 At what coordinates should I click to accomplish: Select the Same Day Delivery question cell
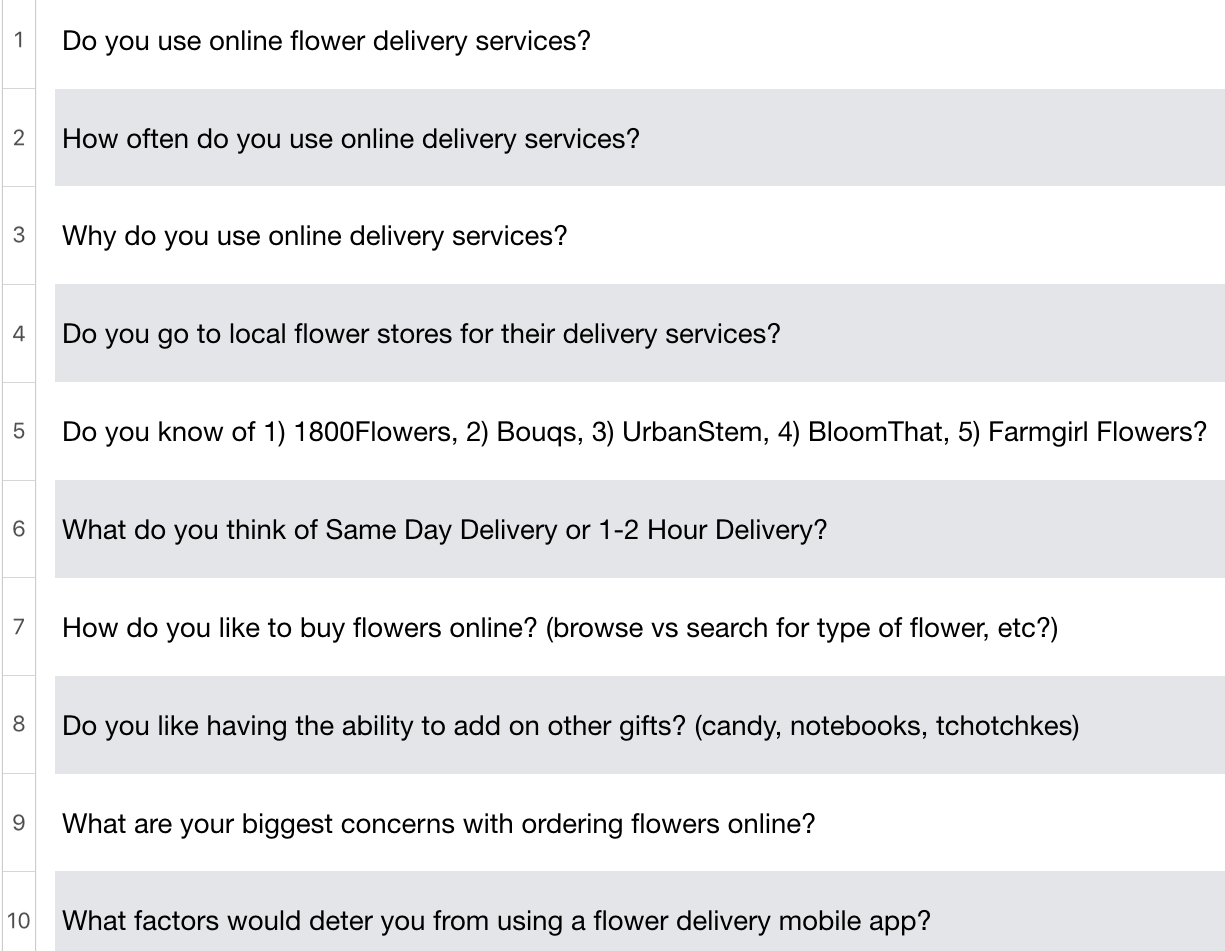(640, 529)
